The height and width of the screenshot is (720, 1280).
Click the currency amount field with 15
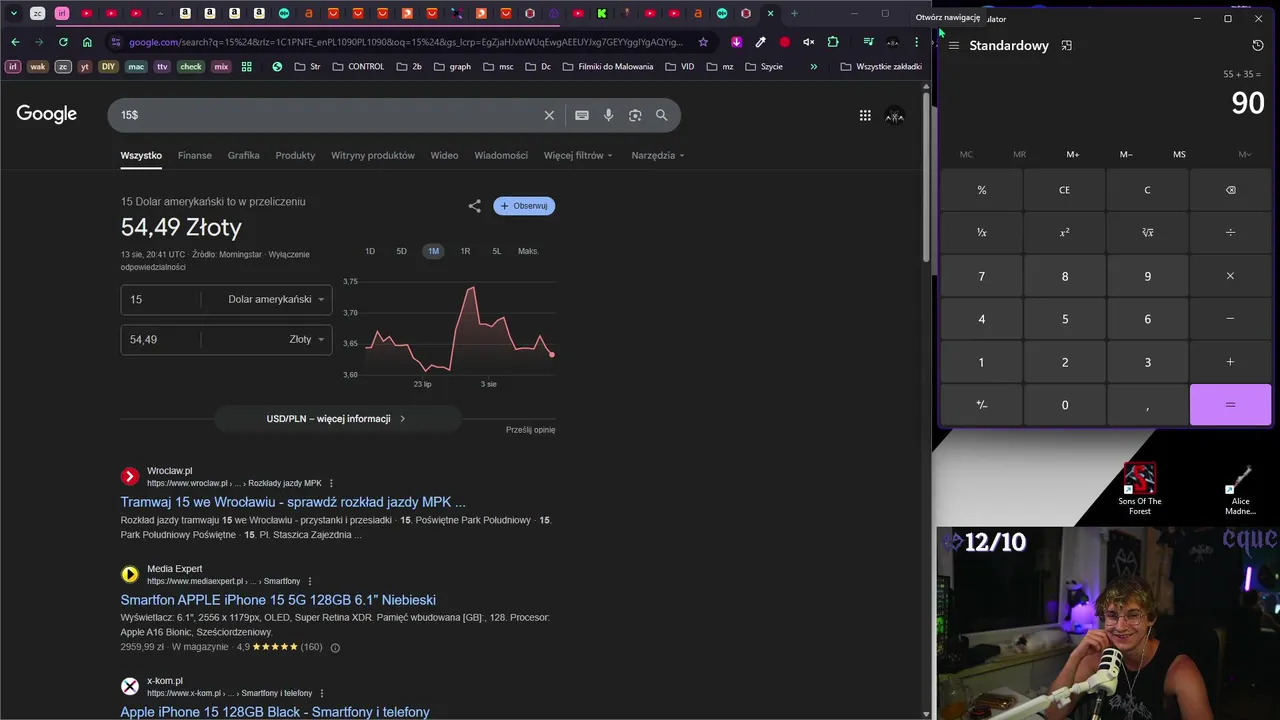pyautogui.click(x=160, y=299)
